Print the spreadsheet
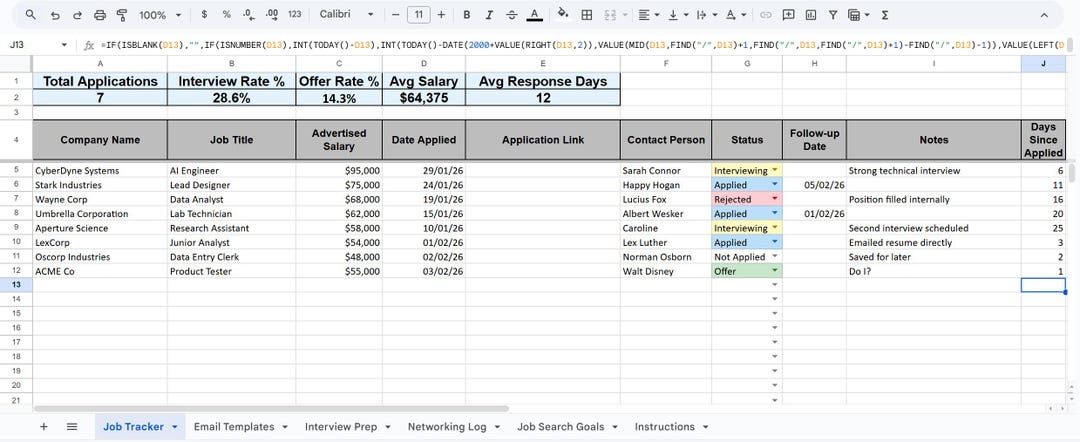The width and height of the screenshot is (1080, 442). coord(100,14)
